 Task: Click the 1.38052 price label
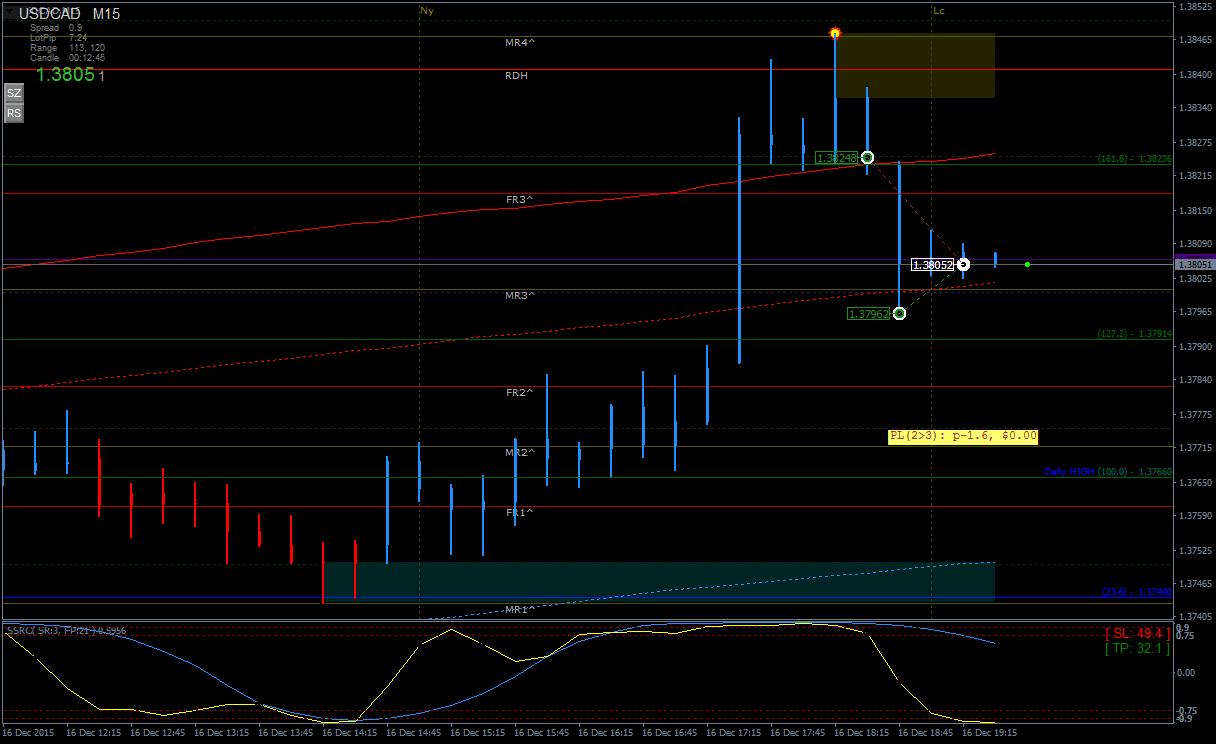coord(933,265)
